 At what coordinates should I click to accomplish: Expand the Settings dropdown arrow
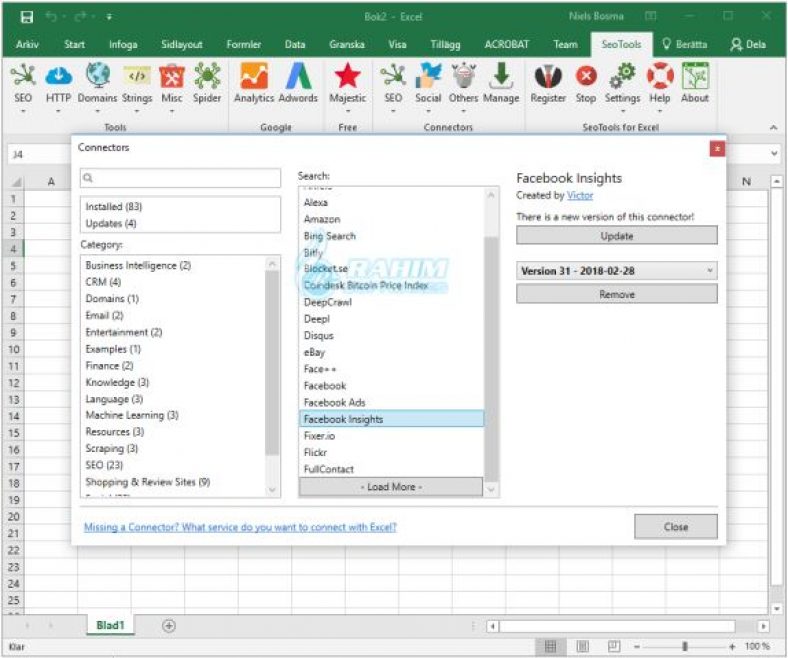tap(622, 111)
